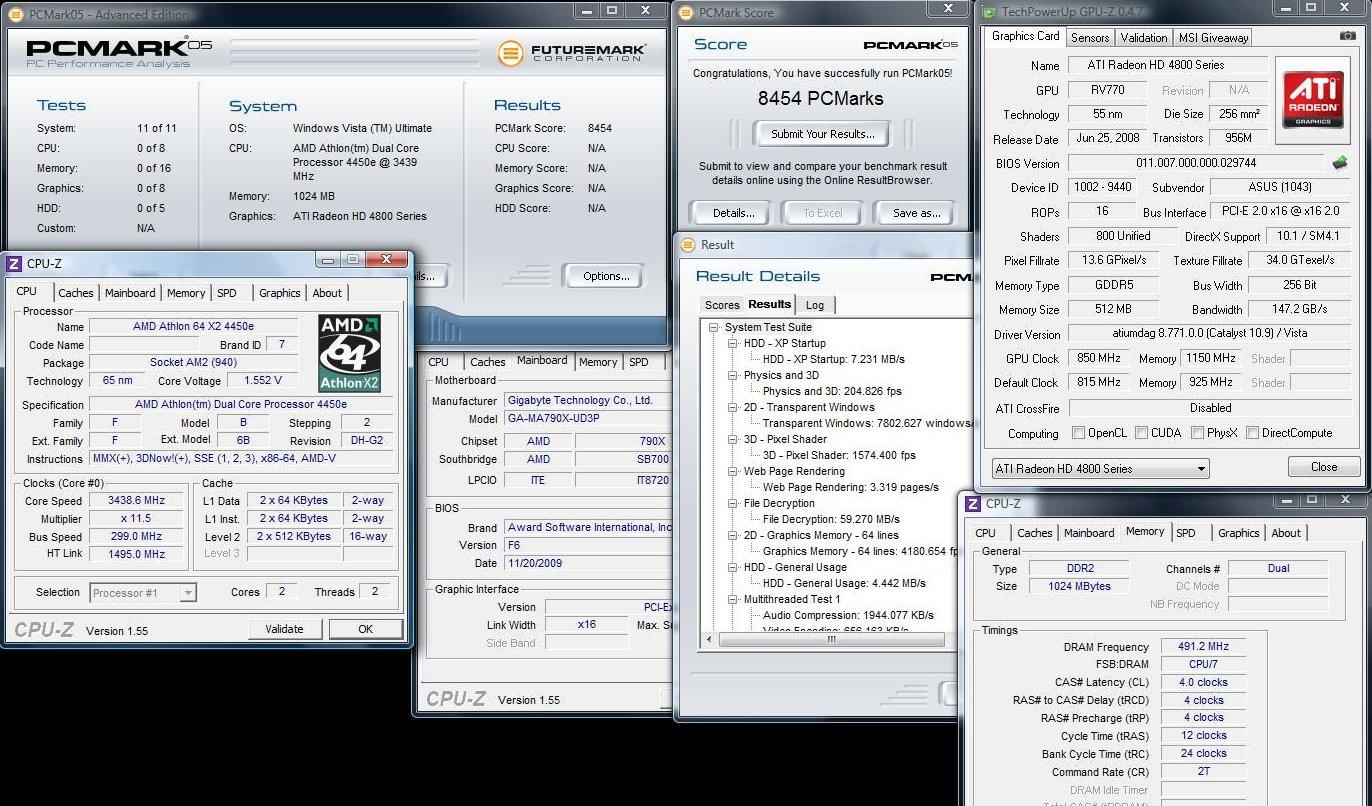Click the Memory CPU-Z window title Z icon

[x=973, y=504]
